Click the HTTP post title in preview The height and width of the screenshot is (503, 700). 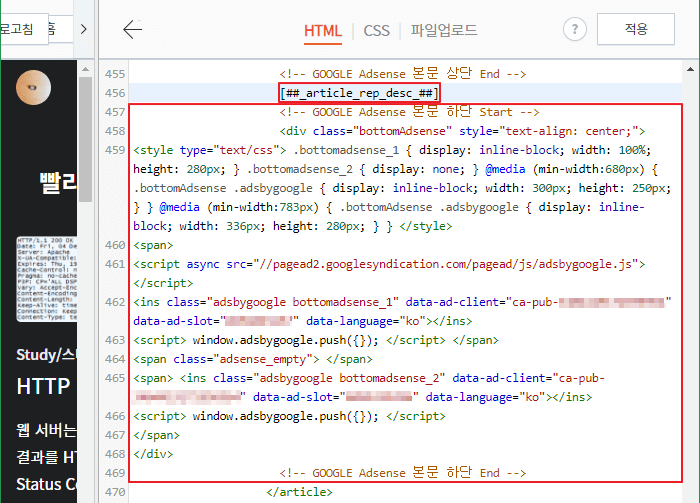click(x=43, y=386)
